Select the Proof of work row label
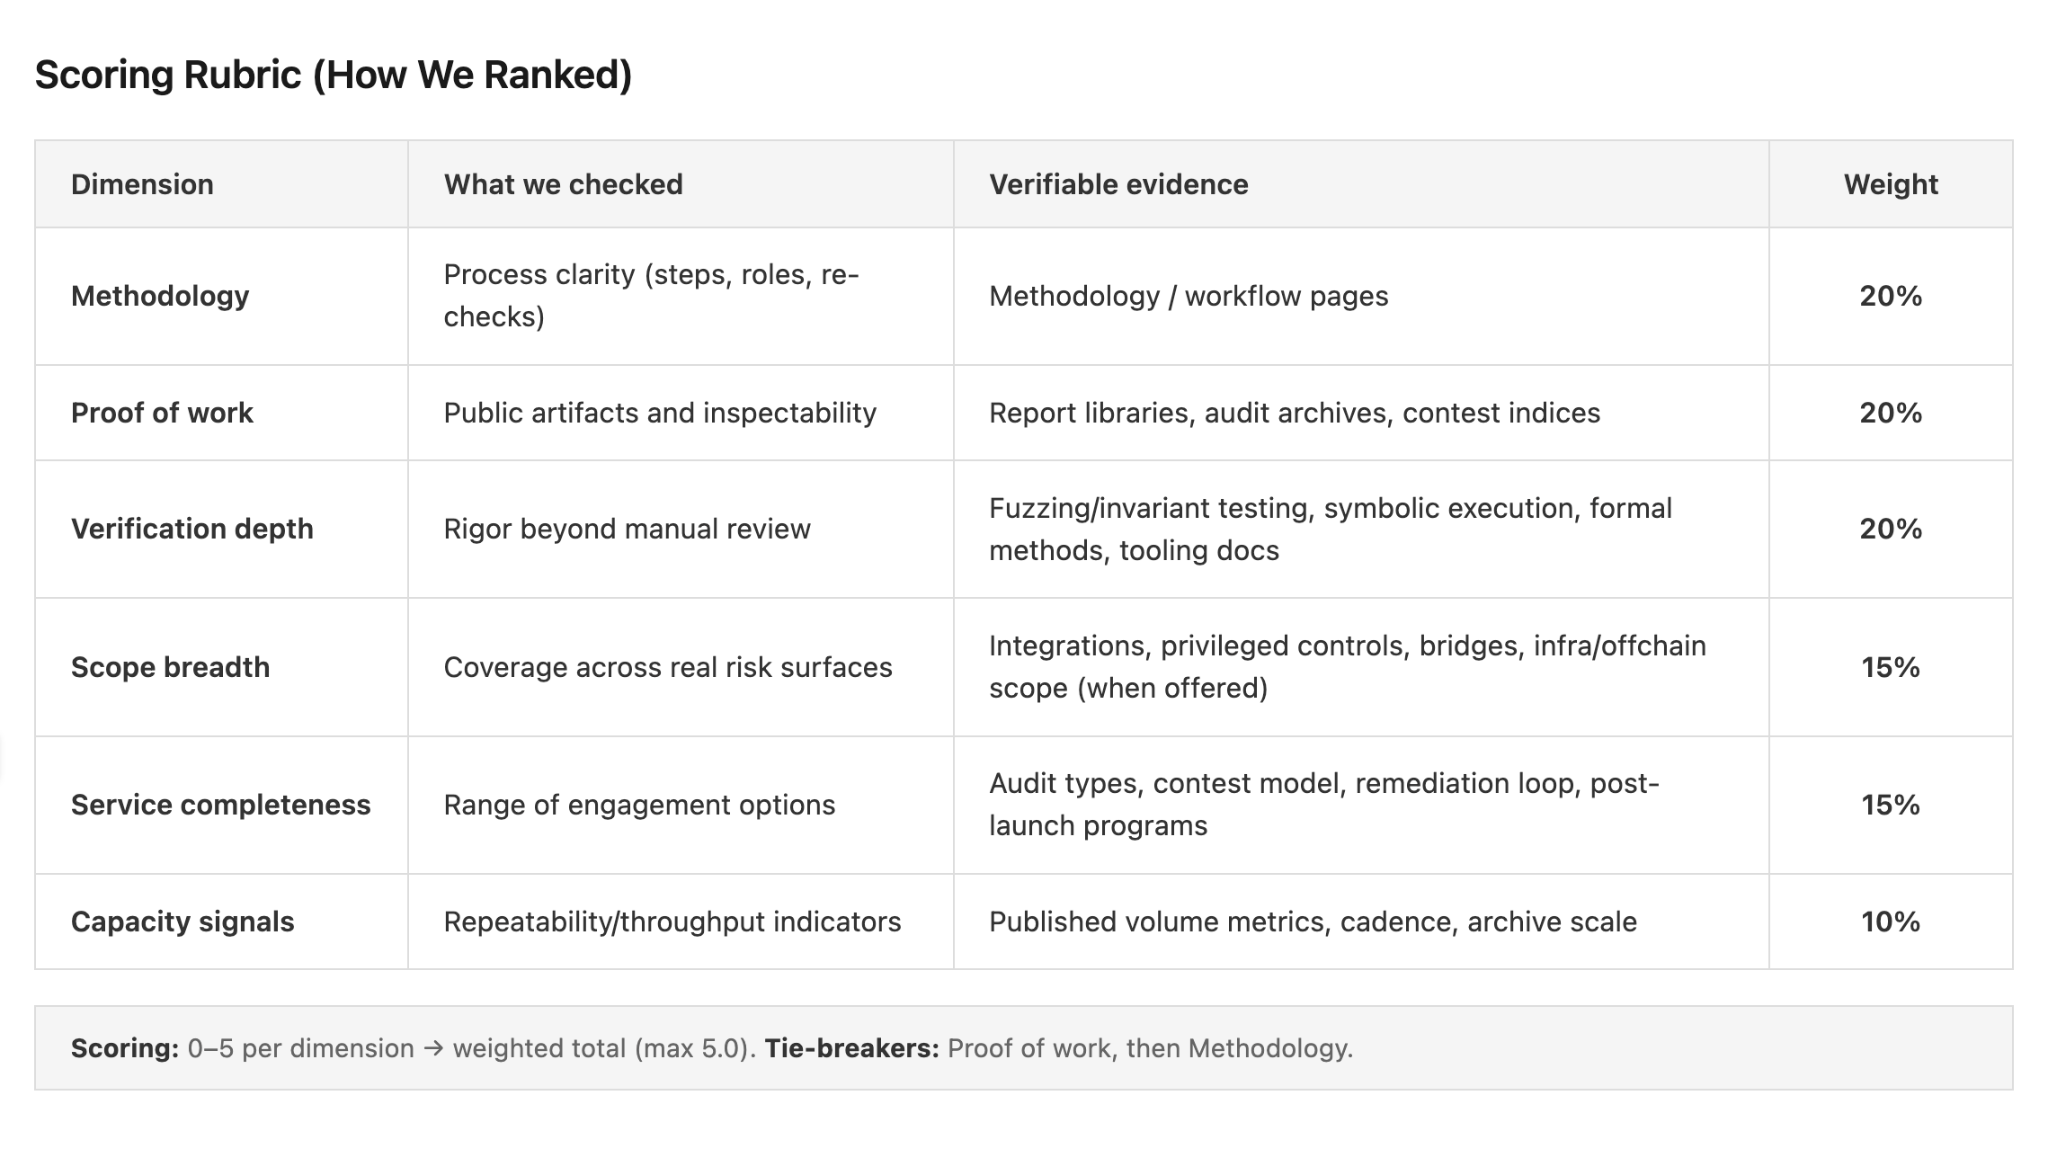 click(162, 413)
